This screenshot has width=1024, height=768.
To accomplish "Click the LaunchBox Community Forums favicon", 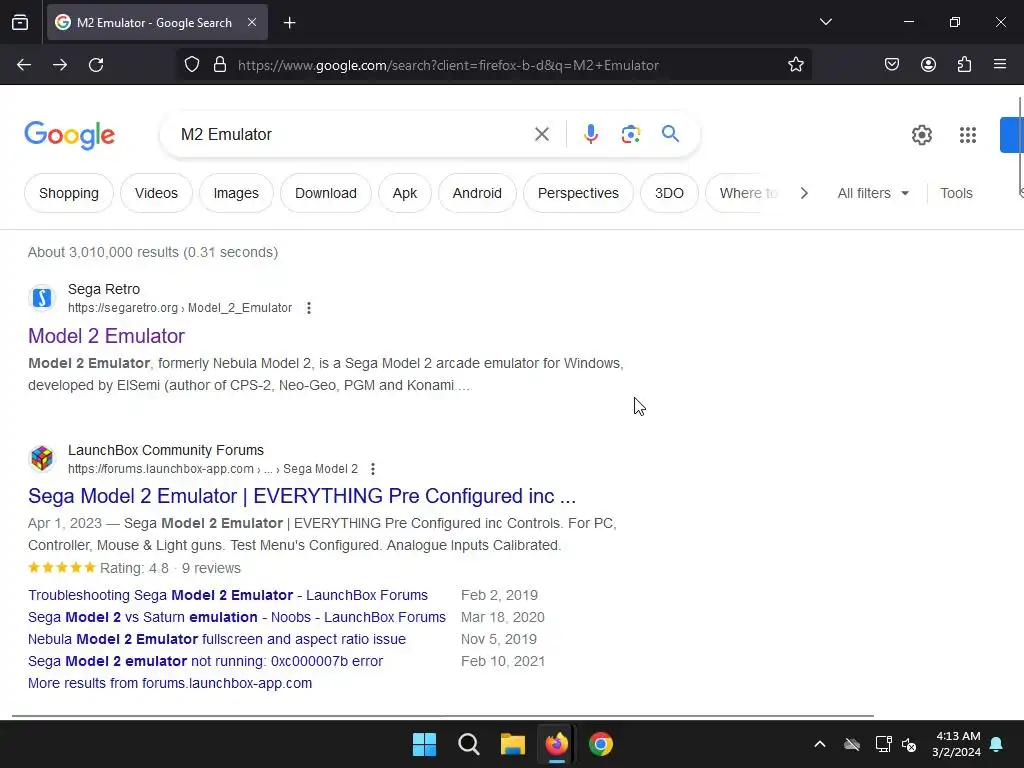I will [x=42, y=458].
